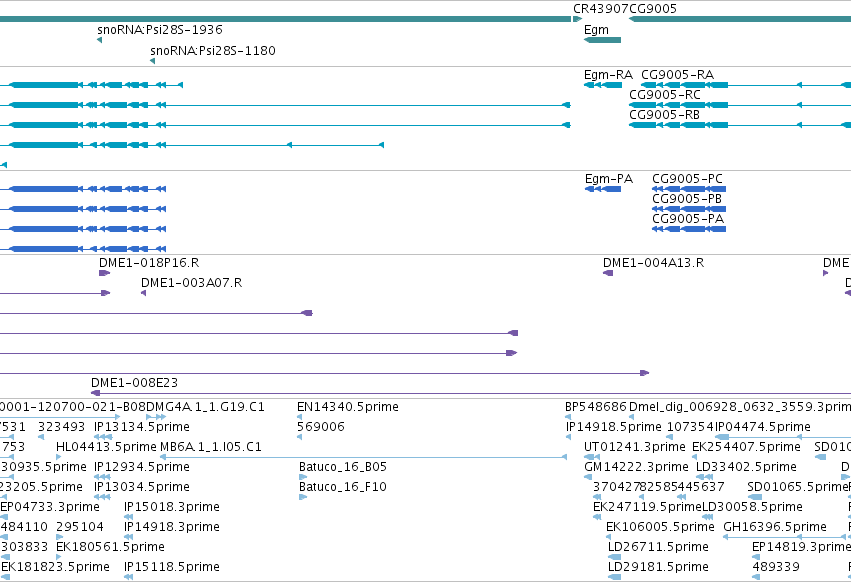
Task: Click the DME1-004A13.R feature
Action: click(x=608, y=273)
